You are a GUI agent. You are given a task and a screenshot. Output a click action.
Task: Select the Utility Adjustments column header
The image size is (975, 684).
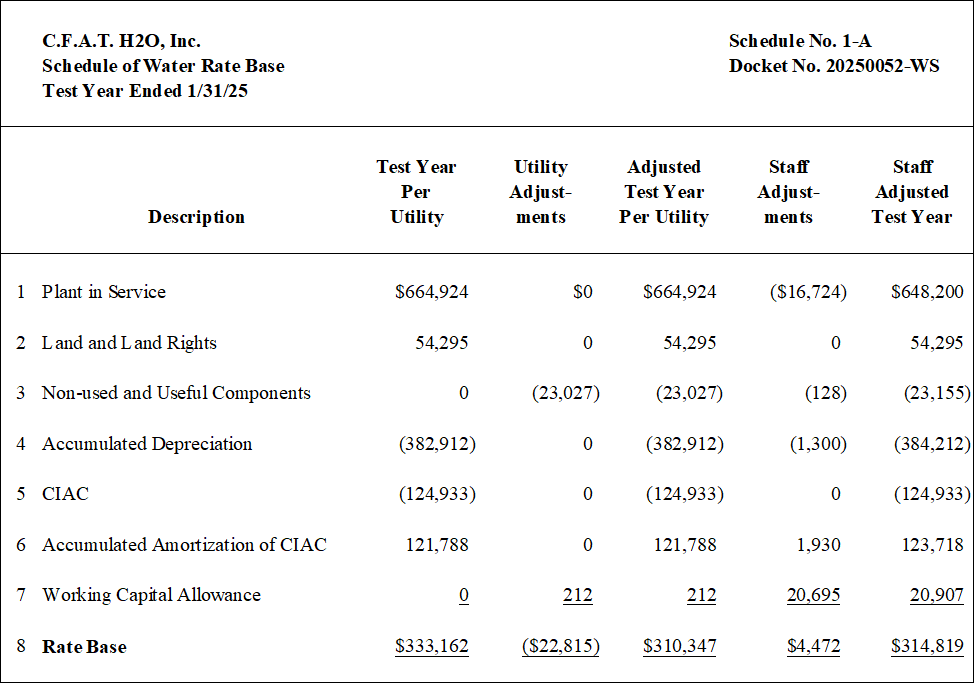[540, 192]
